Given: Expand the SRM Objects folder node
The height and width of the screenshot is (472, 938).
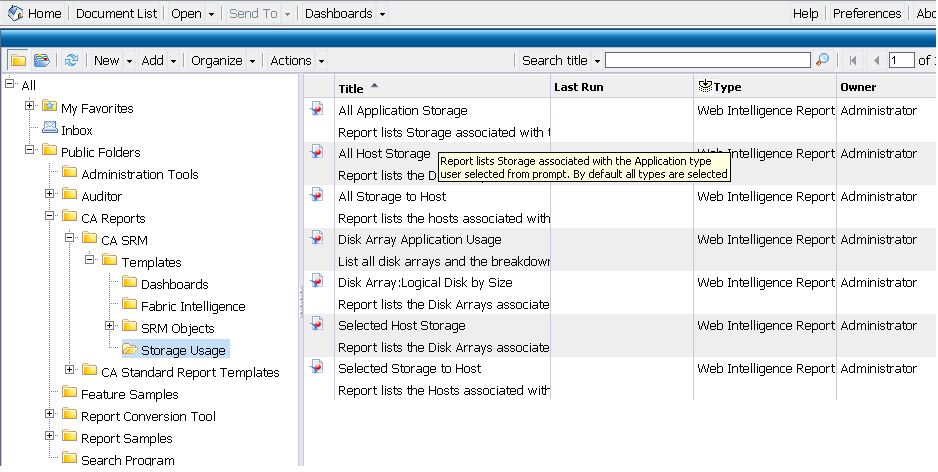Looking at the screenshot, I should tap(110, 327).
